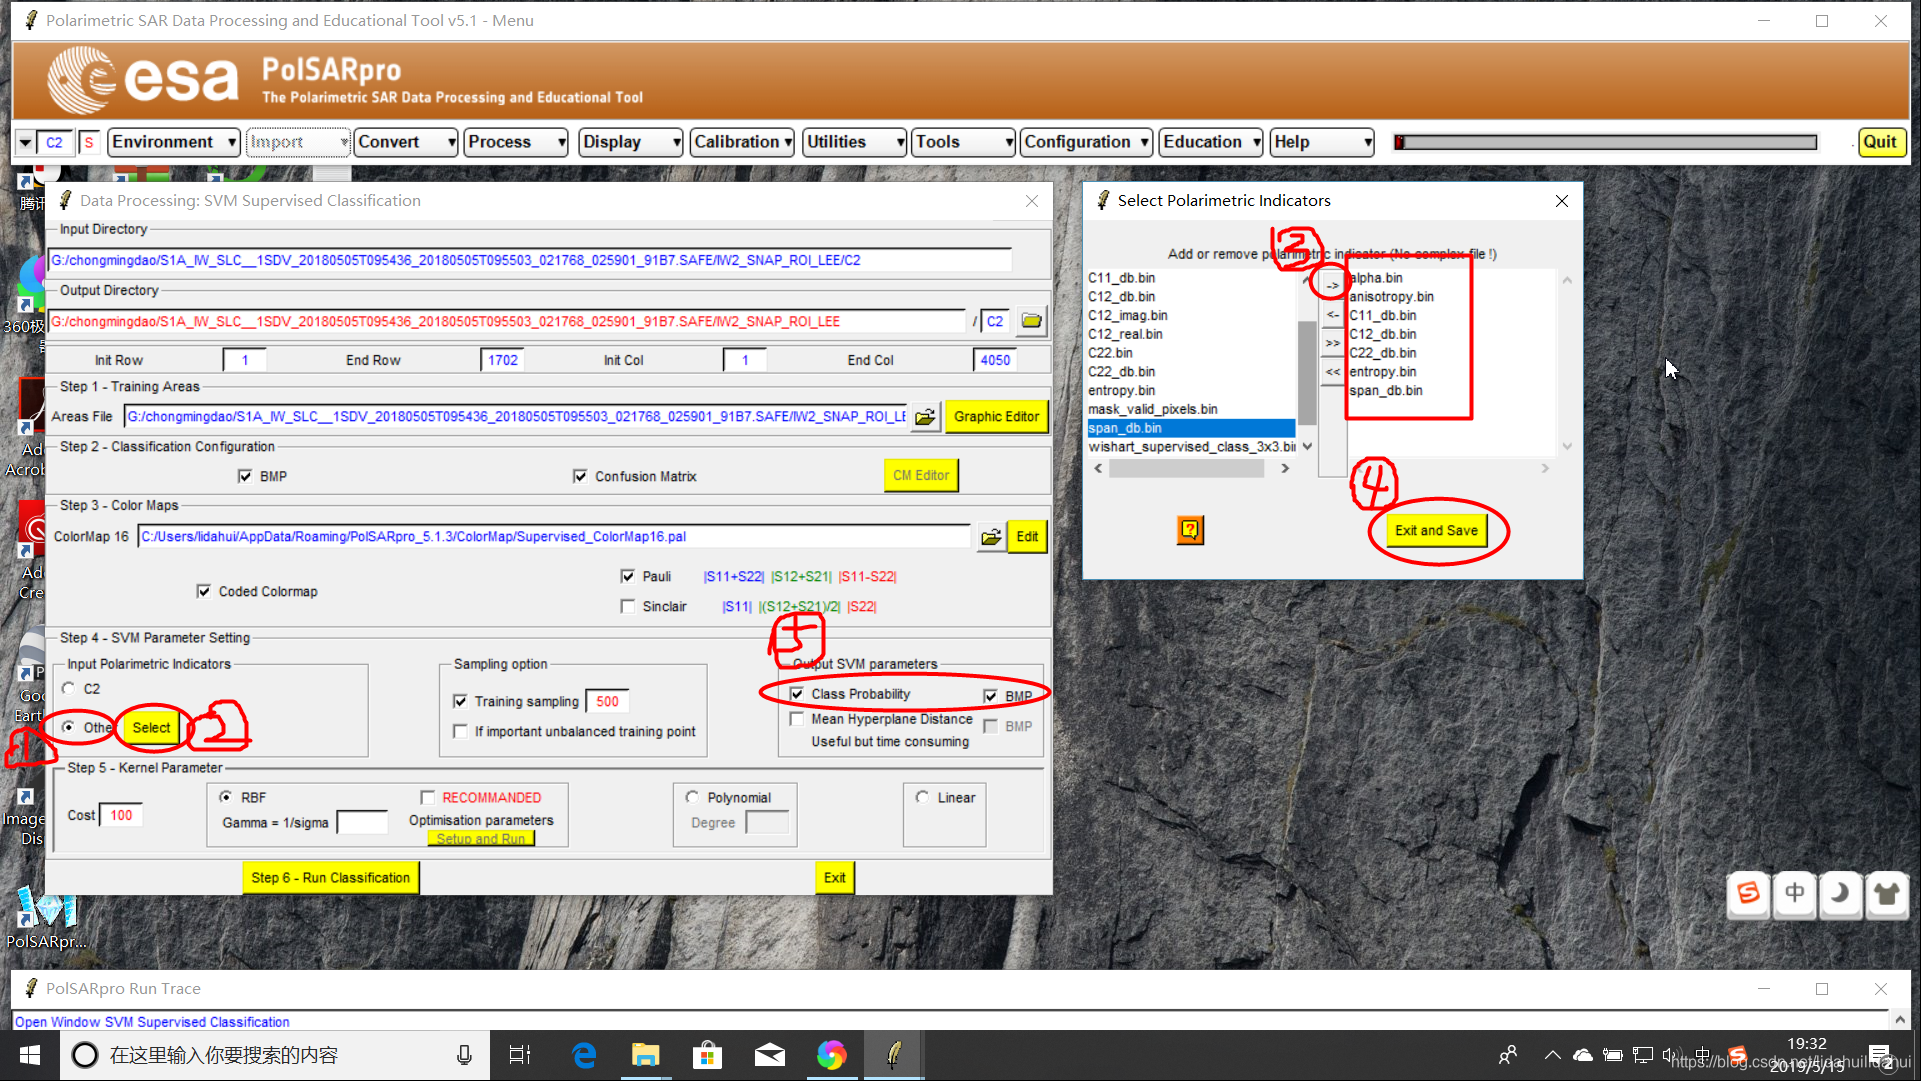1921x1081 pixels.
Task: Switch to the PolSARpro feather taskbar icon
Action: [894, 1055]
